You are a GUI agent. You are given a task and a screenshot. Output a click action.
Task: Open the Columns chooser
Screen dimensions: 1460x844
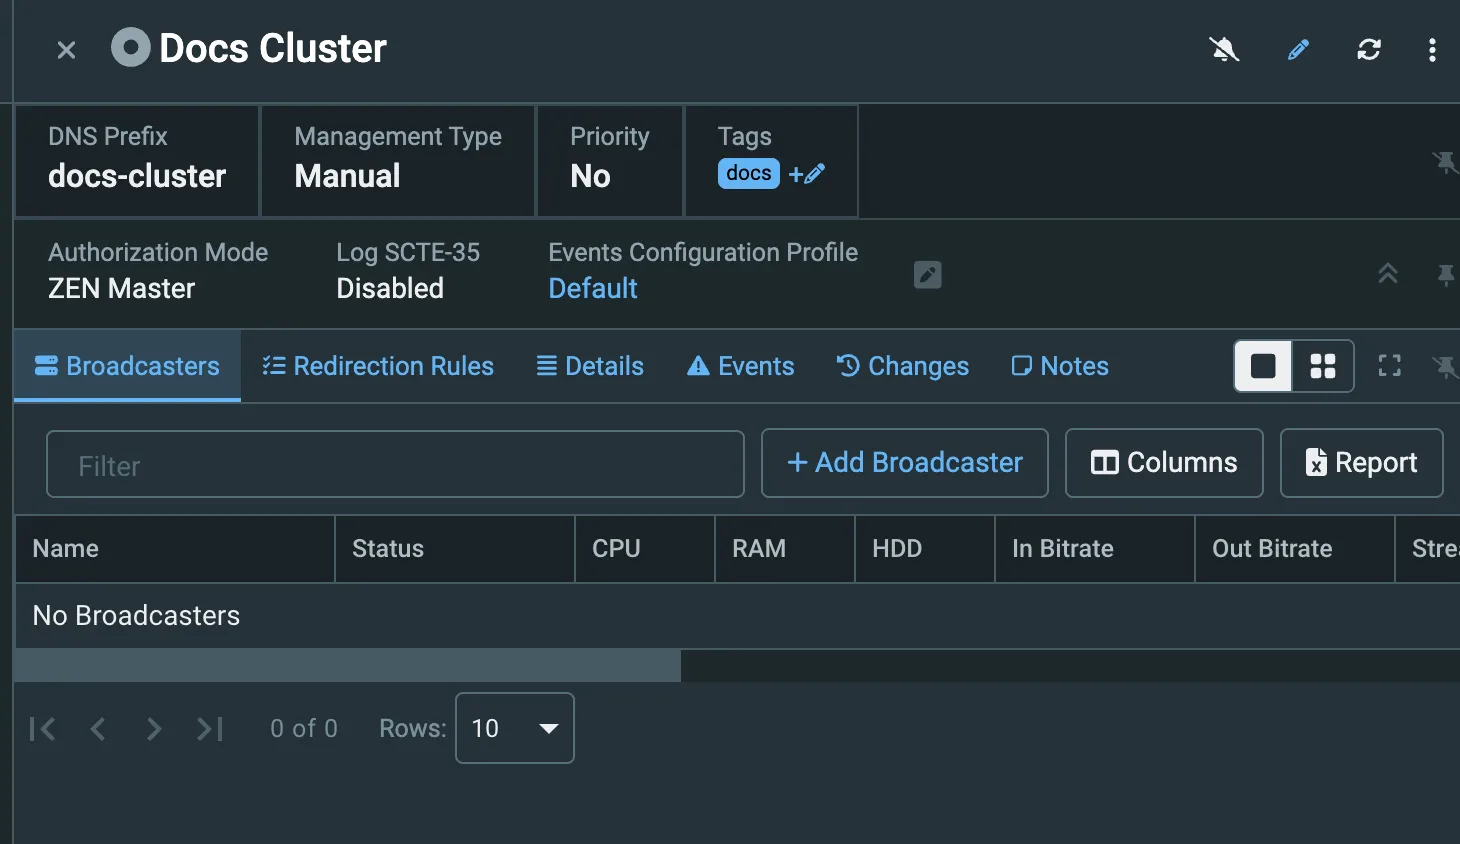(1164, 463)
